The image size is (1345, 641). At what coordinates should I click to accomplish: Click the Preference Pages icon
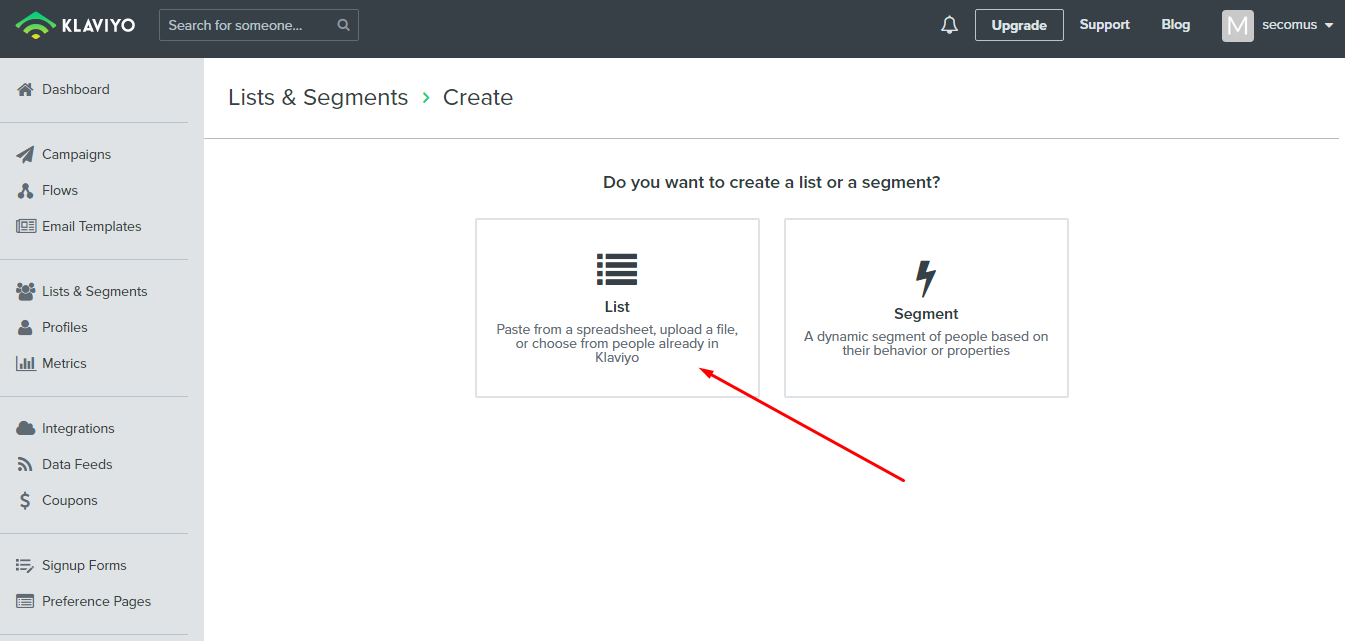tap(26, 601)
